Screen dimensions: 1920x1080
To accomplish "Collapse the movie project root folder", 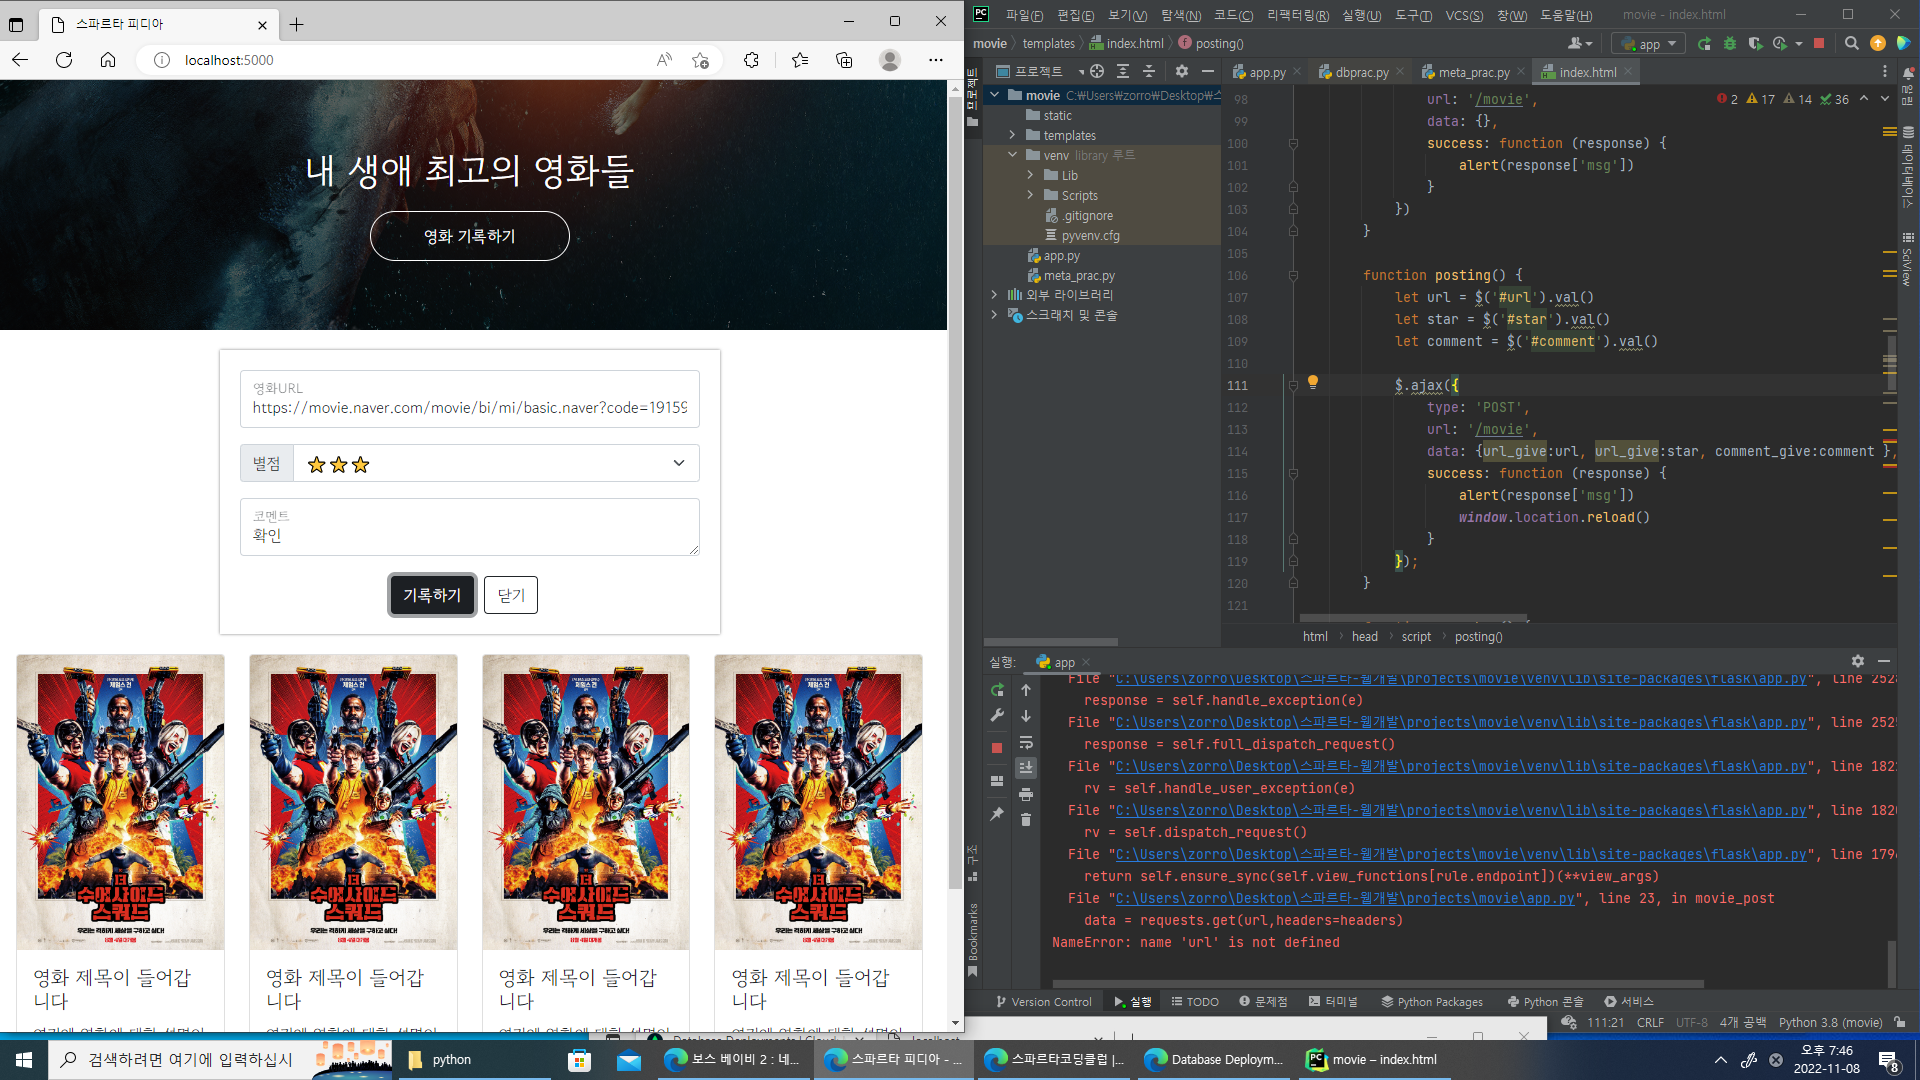I will click(x=995, y=95).
